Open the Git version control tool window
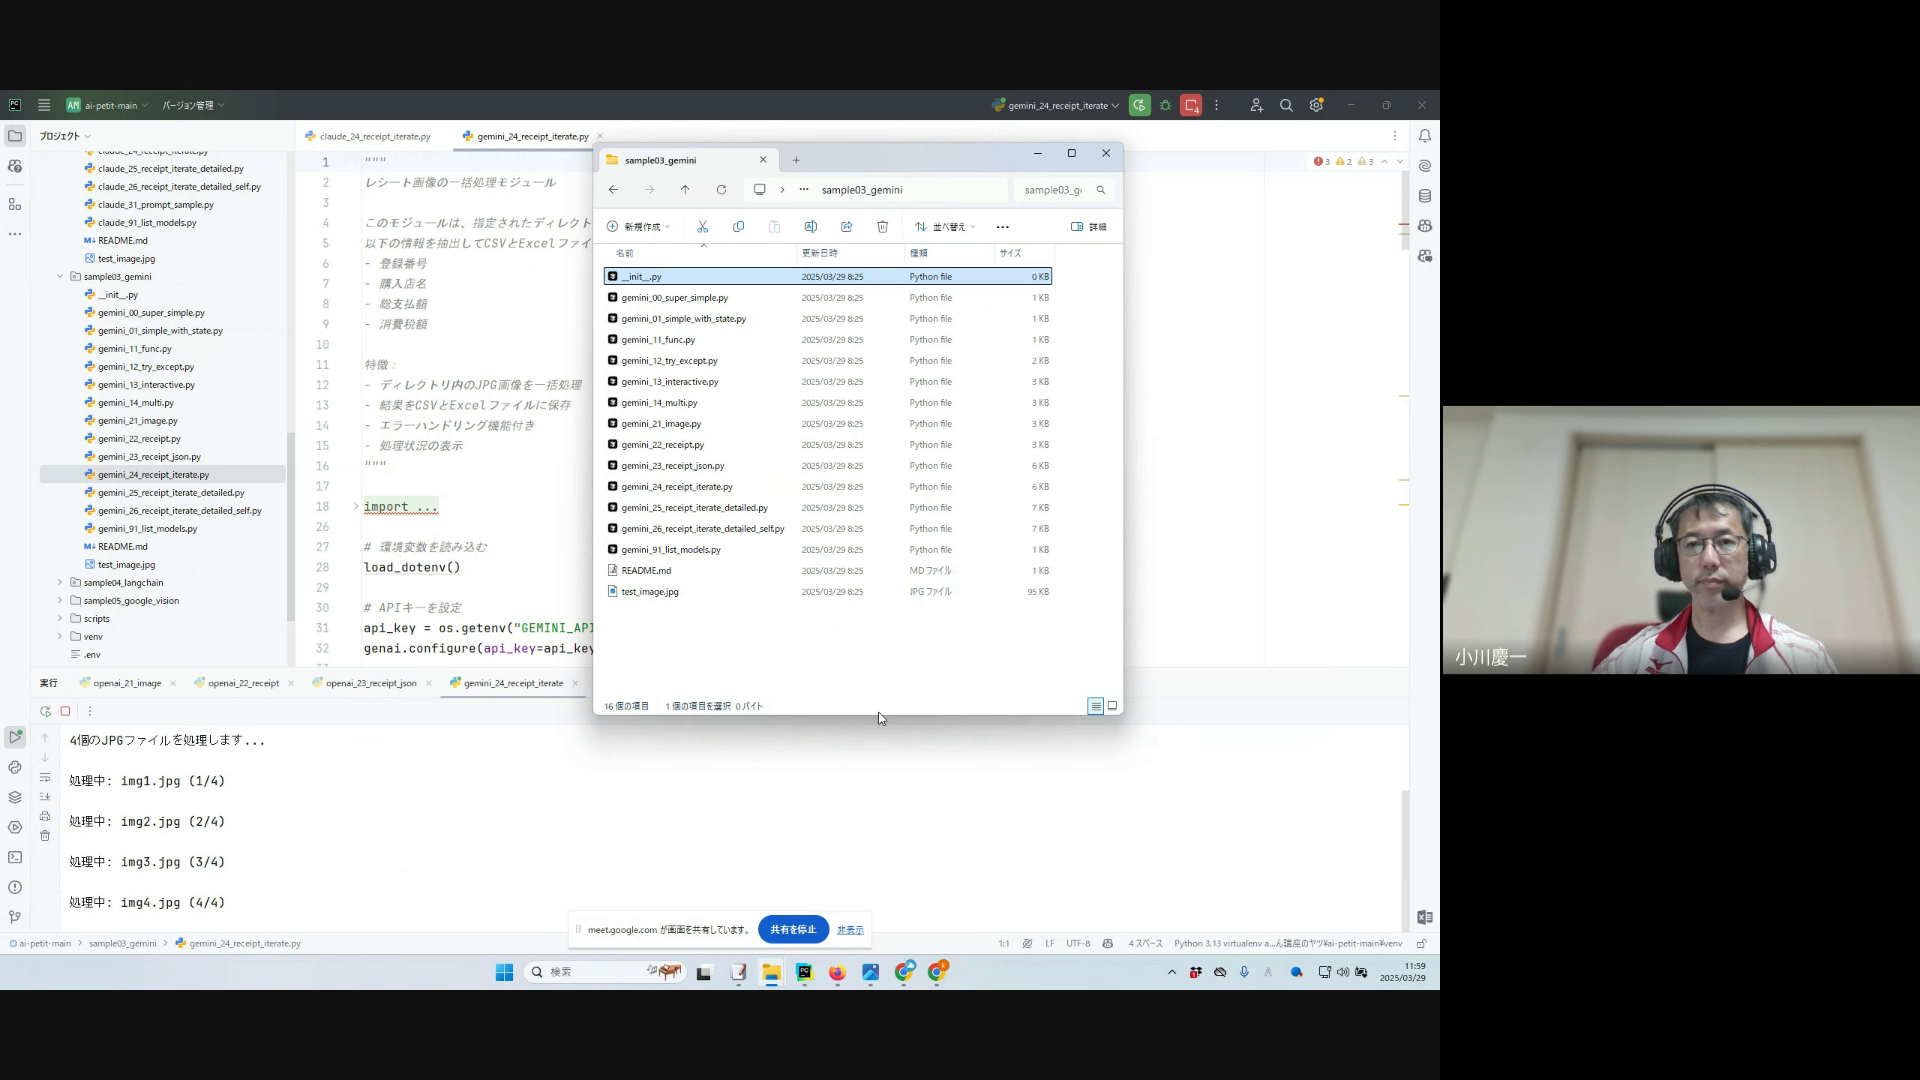This screenshot has height=1080, width=1920. click(15, 916)
